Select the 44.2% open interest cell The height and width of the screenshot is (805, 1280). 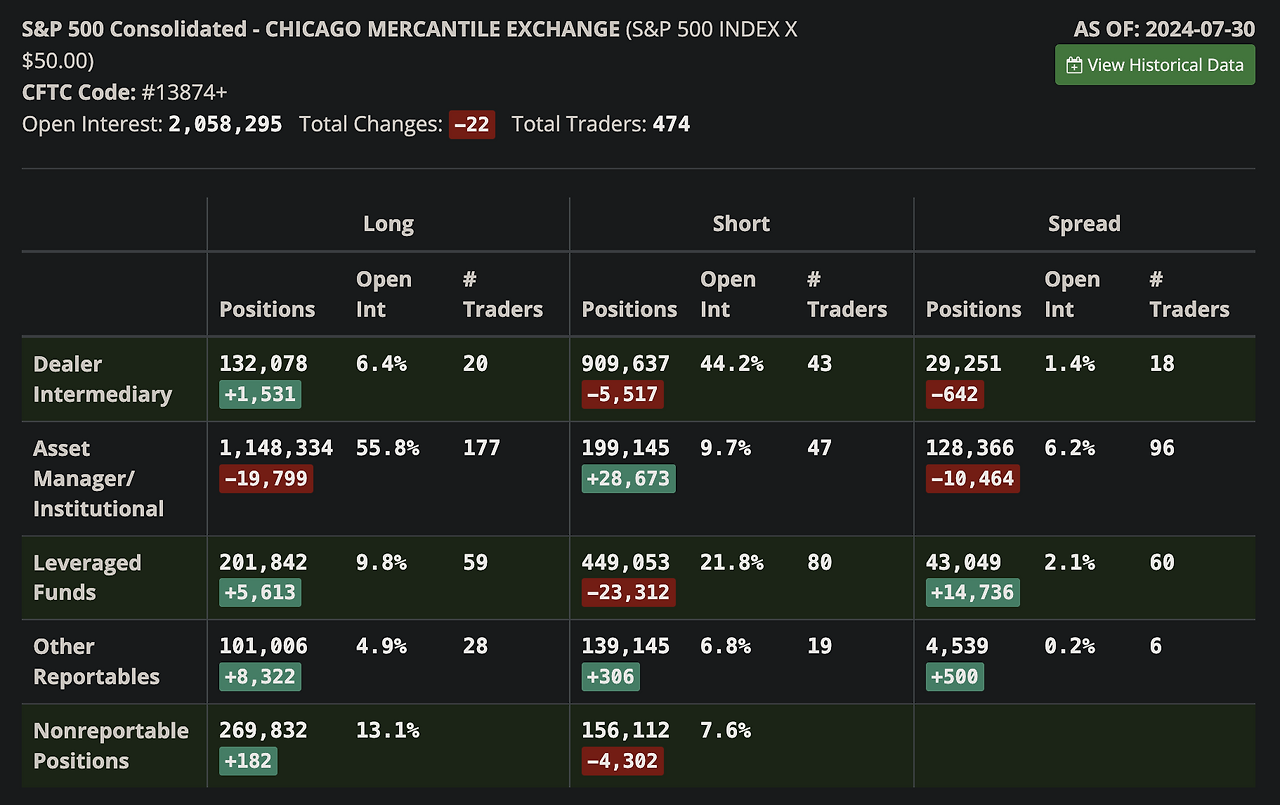click(732, 363)
